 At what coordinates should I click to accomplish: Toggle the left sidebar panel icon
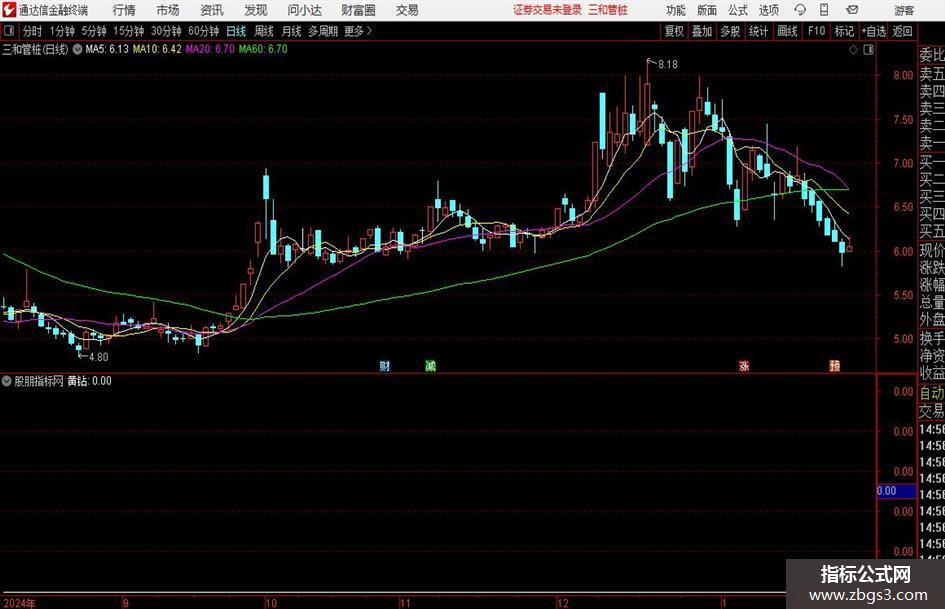coord(8,31)
